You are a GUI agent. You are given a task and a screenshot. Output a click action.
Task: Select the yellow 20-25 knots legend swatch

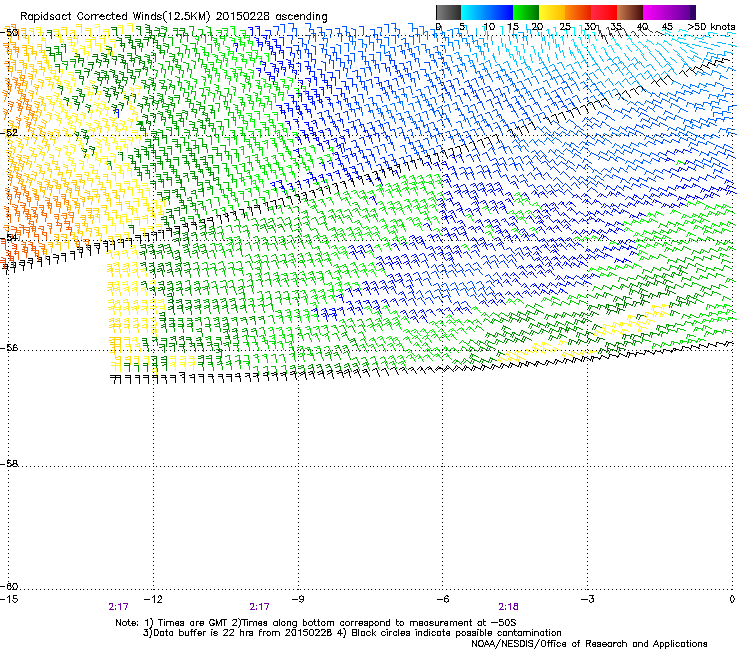tap(552, 12)
